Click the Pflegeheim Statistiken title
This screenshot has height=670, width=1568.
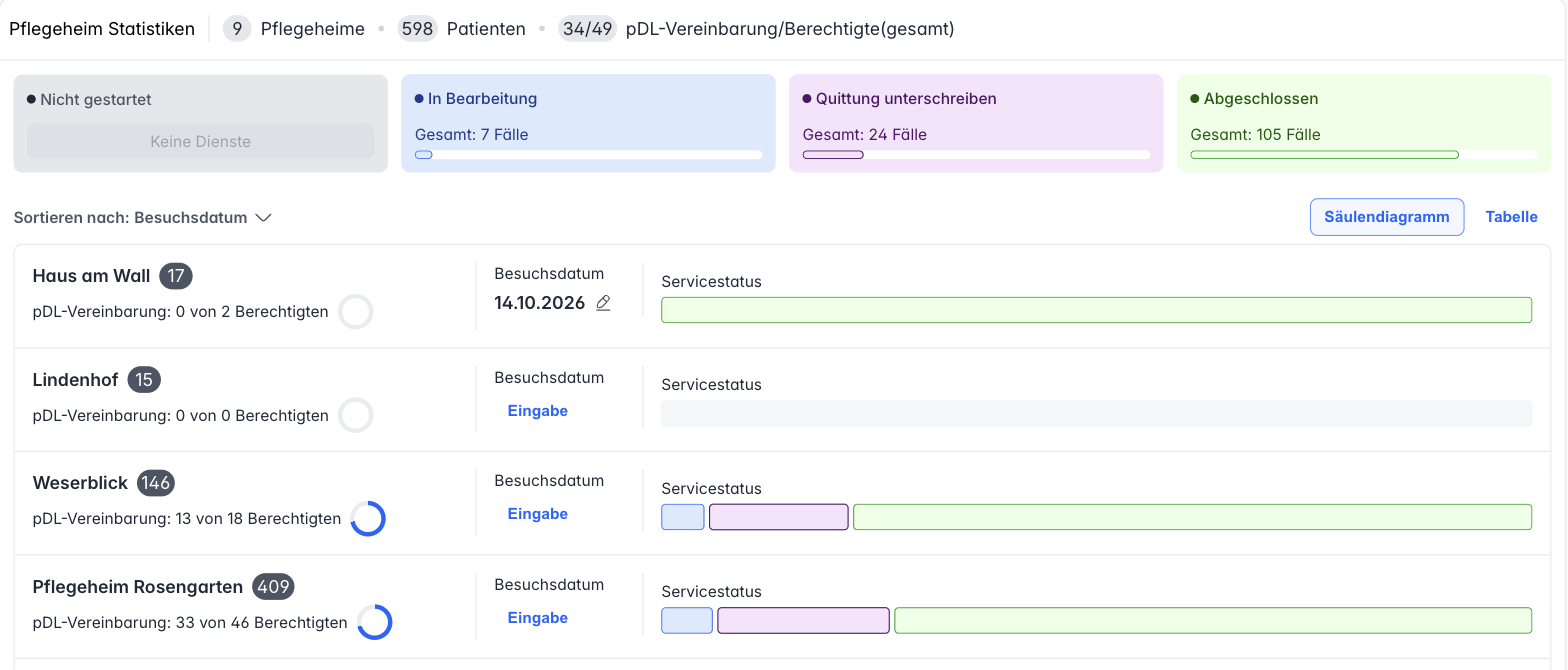pyautogui.click(x=102, y=29)
